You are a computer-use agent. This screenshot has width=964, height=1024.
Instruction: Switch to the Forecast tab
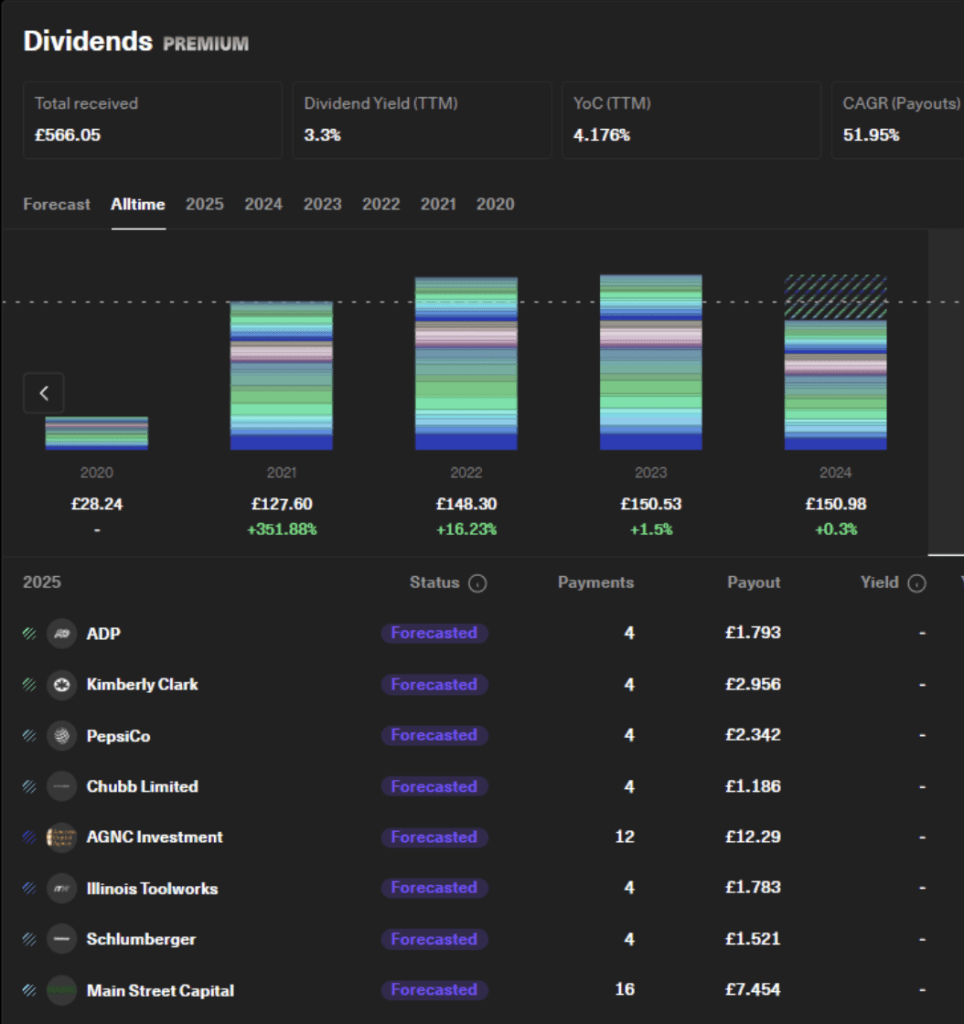[57, 204]
